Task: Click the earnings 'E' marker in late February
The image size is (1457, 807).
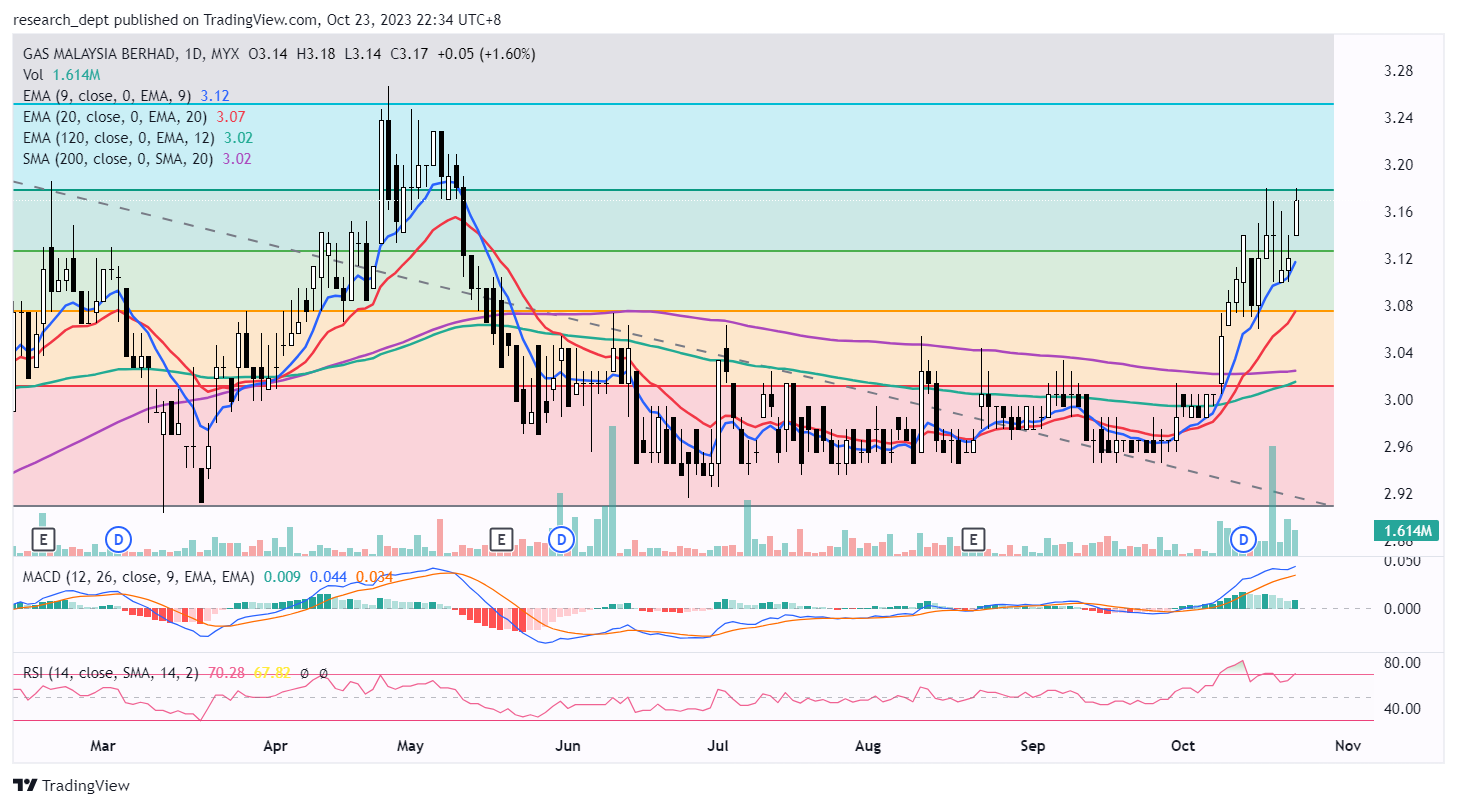Action: [x=42, y=540]
